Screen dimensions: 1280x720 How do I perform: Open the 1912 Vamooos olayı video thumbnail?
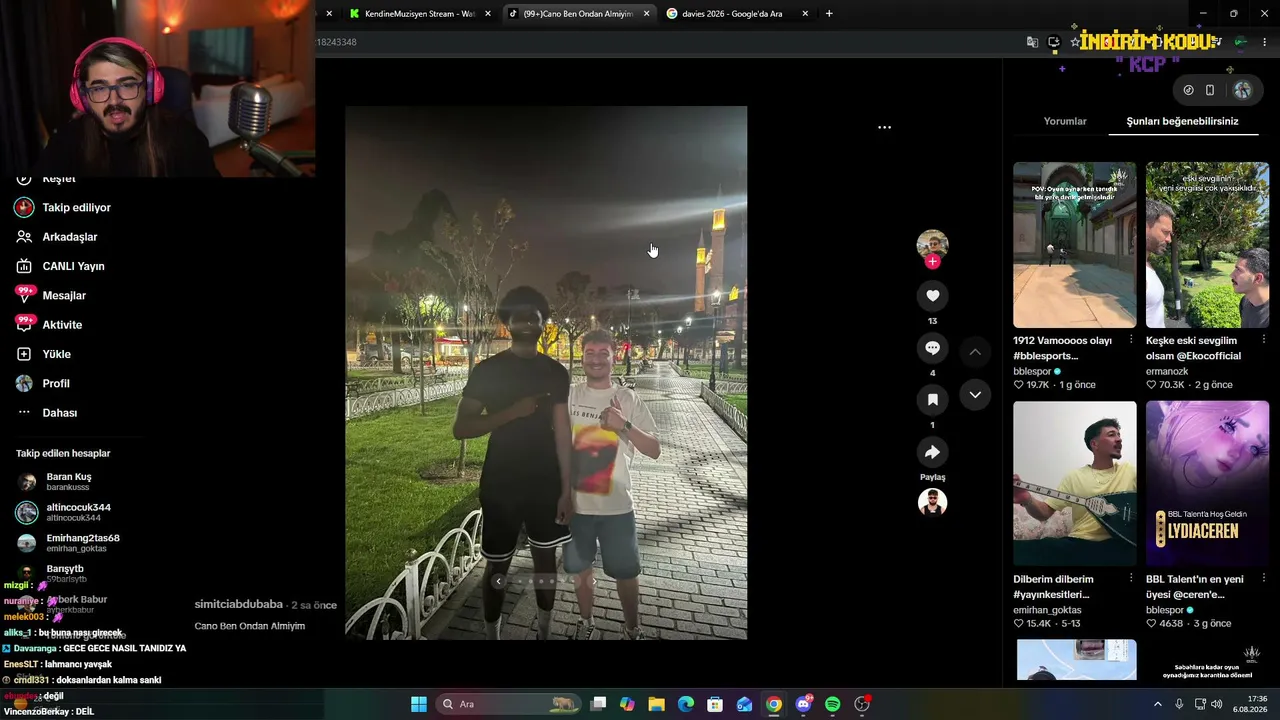[x=1075, y=245]
